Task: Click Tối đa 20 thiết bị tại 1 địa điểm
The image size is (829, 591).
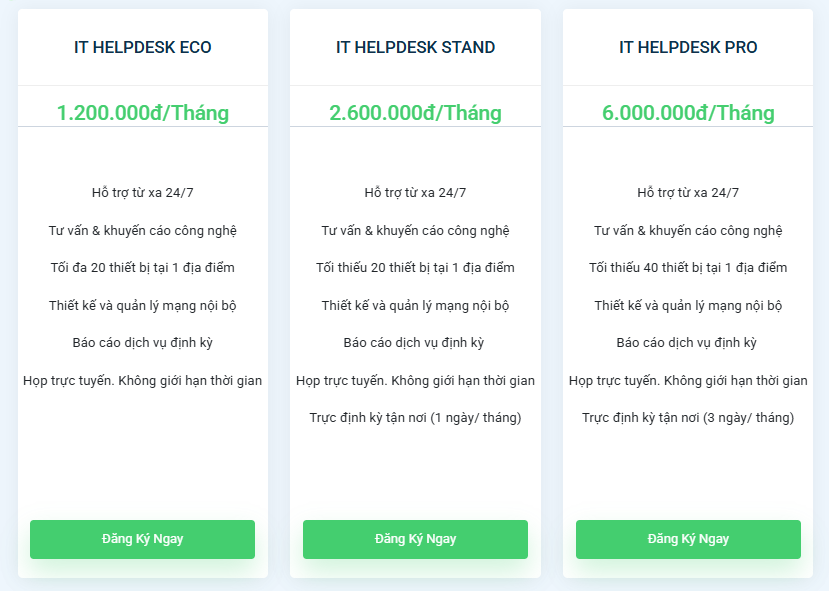Action: coord(142,267)
